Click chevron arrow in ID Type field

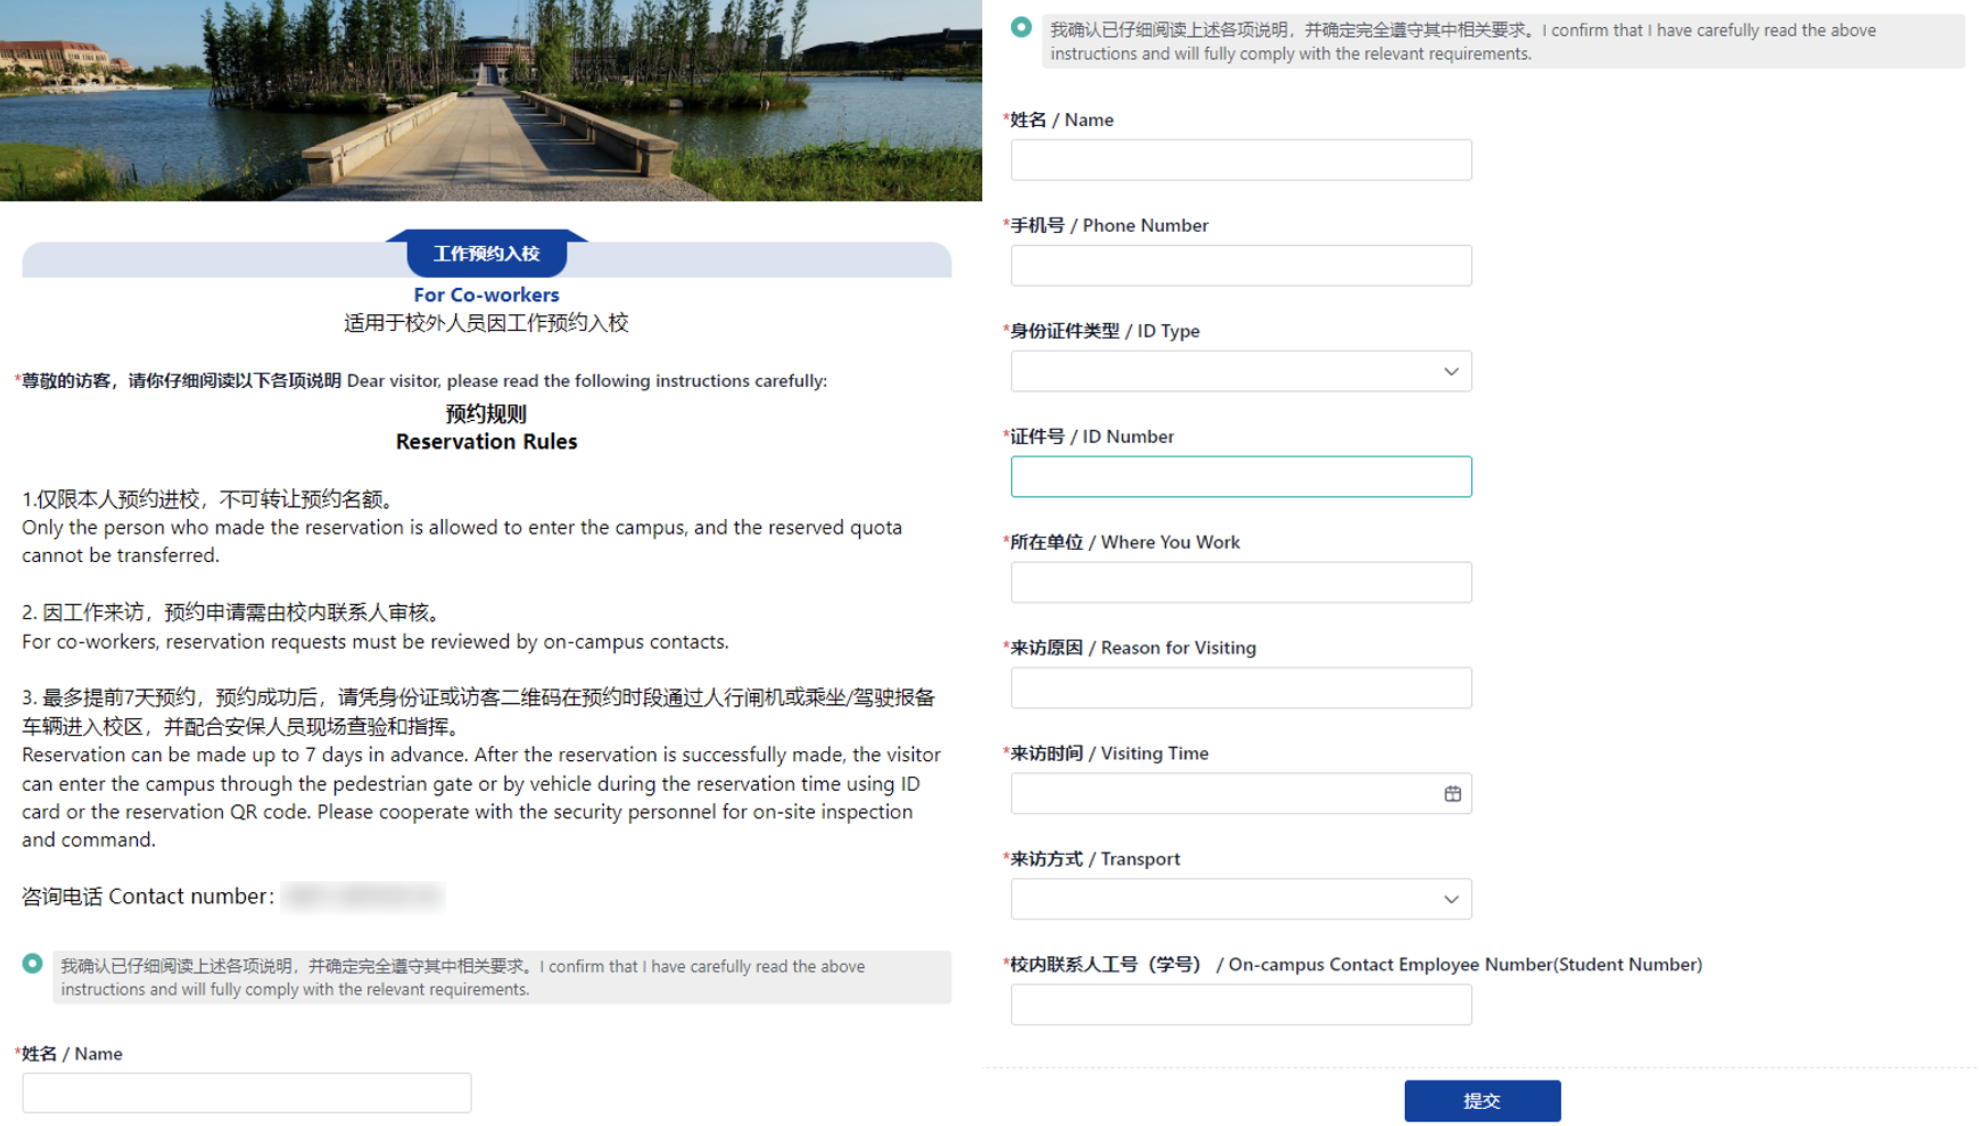[x=1451, y=372]
